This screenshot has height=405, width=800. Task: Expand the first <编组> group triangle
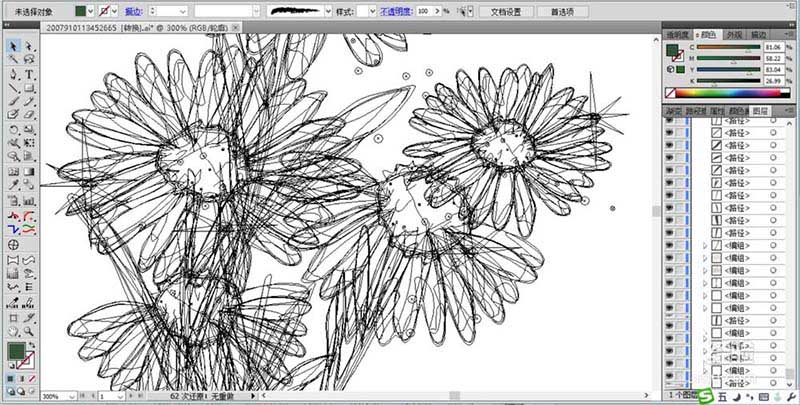point(706,245)
